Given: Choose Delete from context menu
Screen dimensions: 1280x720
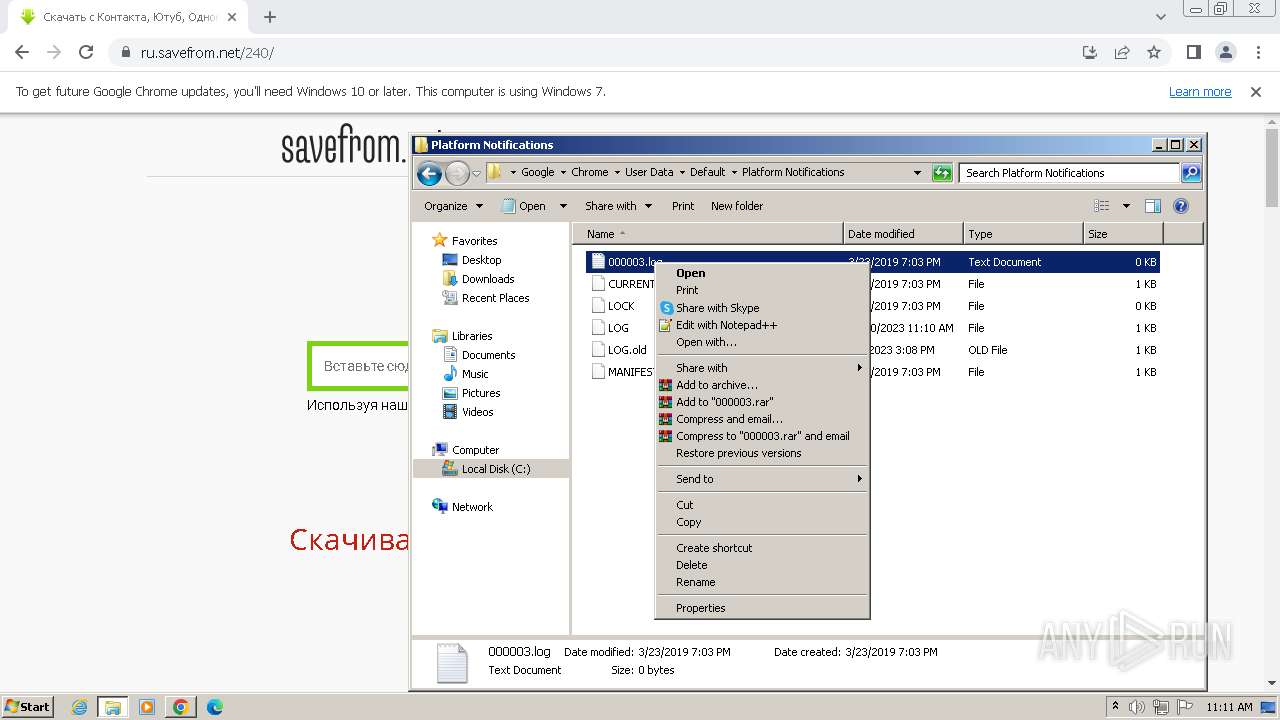Looking at the screenshot, I should (x=762, y=565).
